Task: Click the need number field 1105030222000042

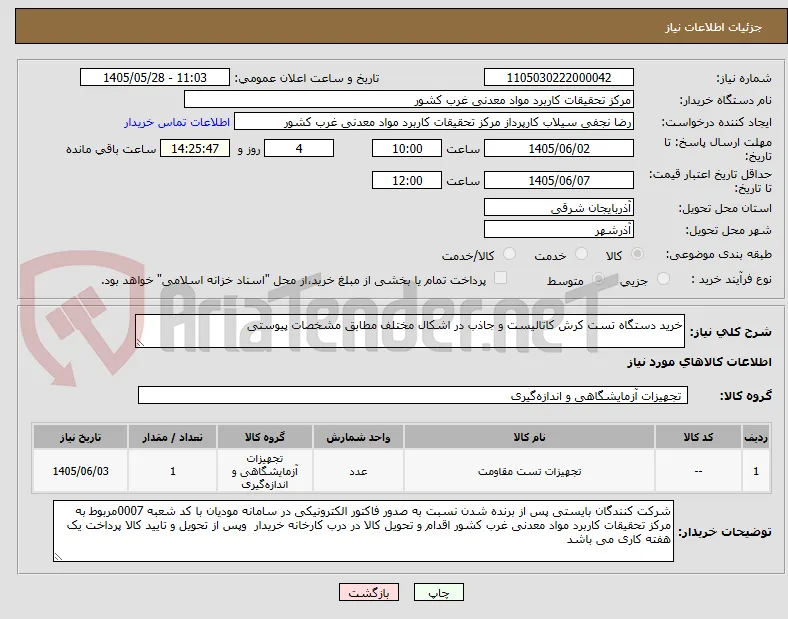Action: click(x=558, y=77)
